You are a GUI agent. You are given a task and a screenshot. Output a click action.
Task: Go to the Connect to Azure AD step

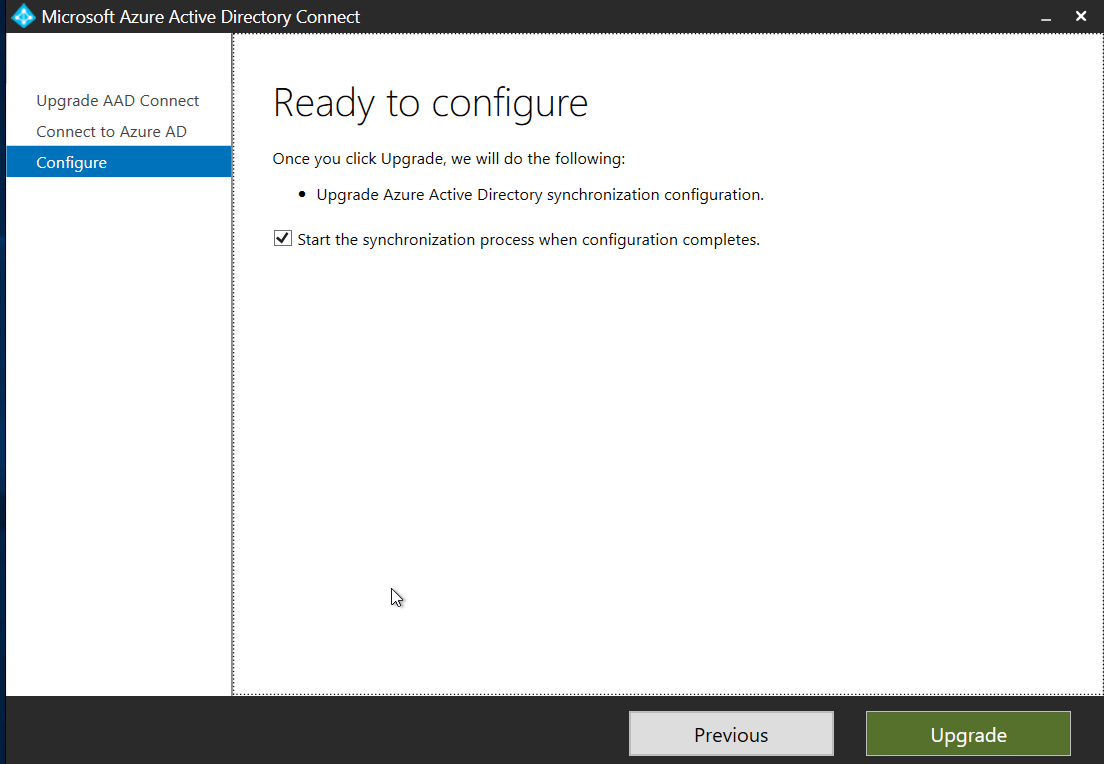pyautogui.click(x=110, y=131)
